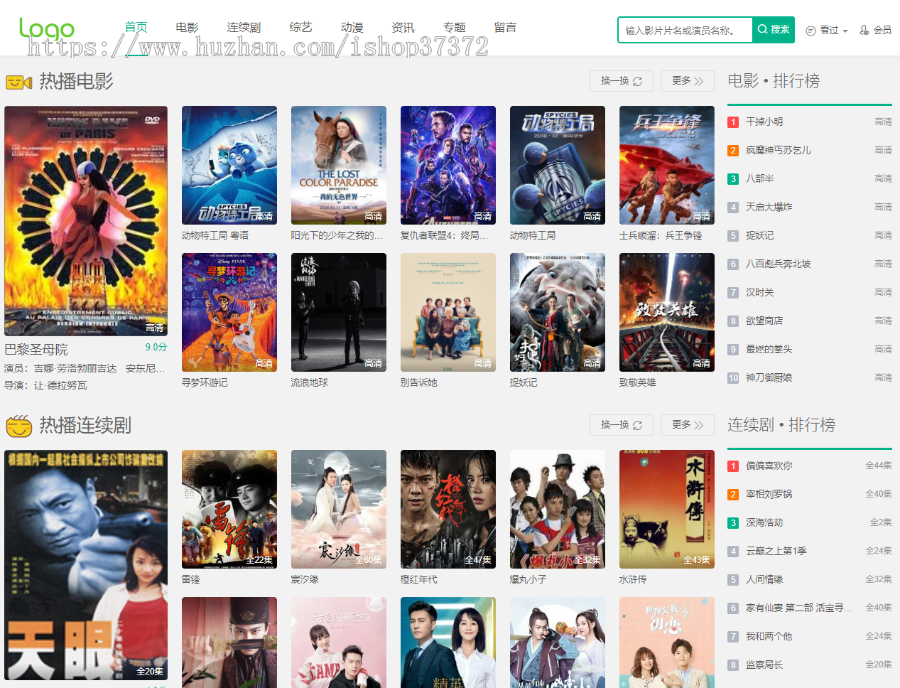Open 更多 in the 热播电影 section
This screenshot has width=900, height=688.
tap(688, 81)
